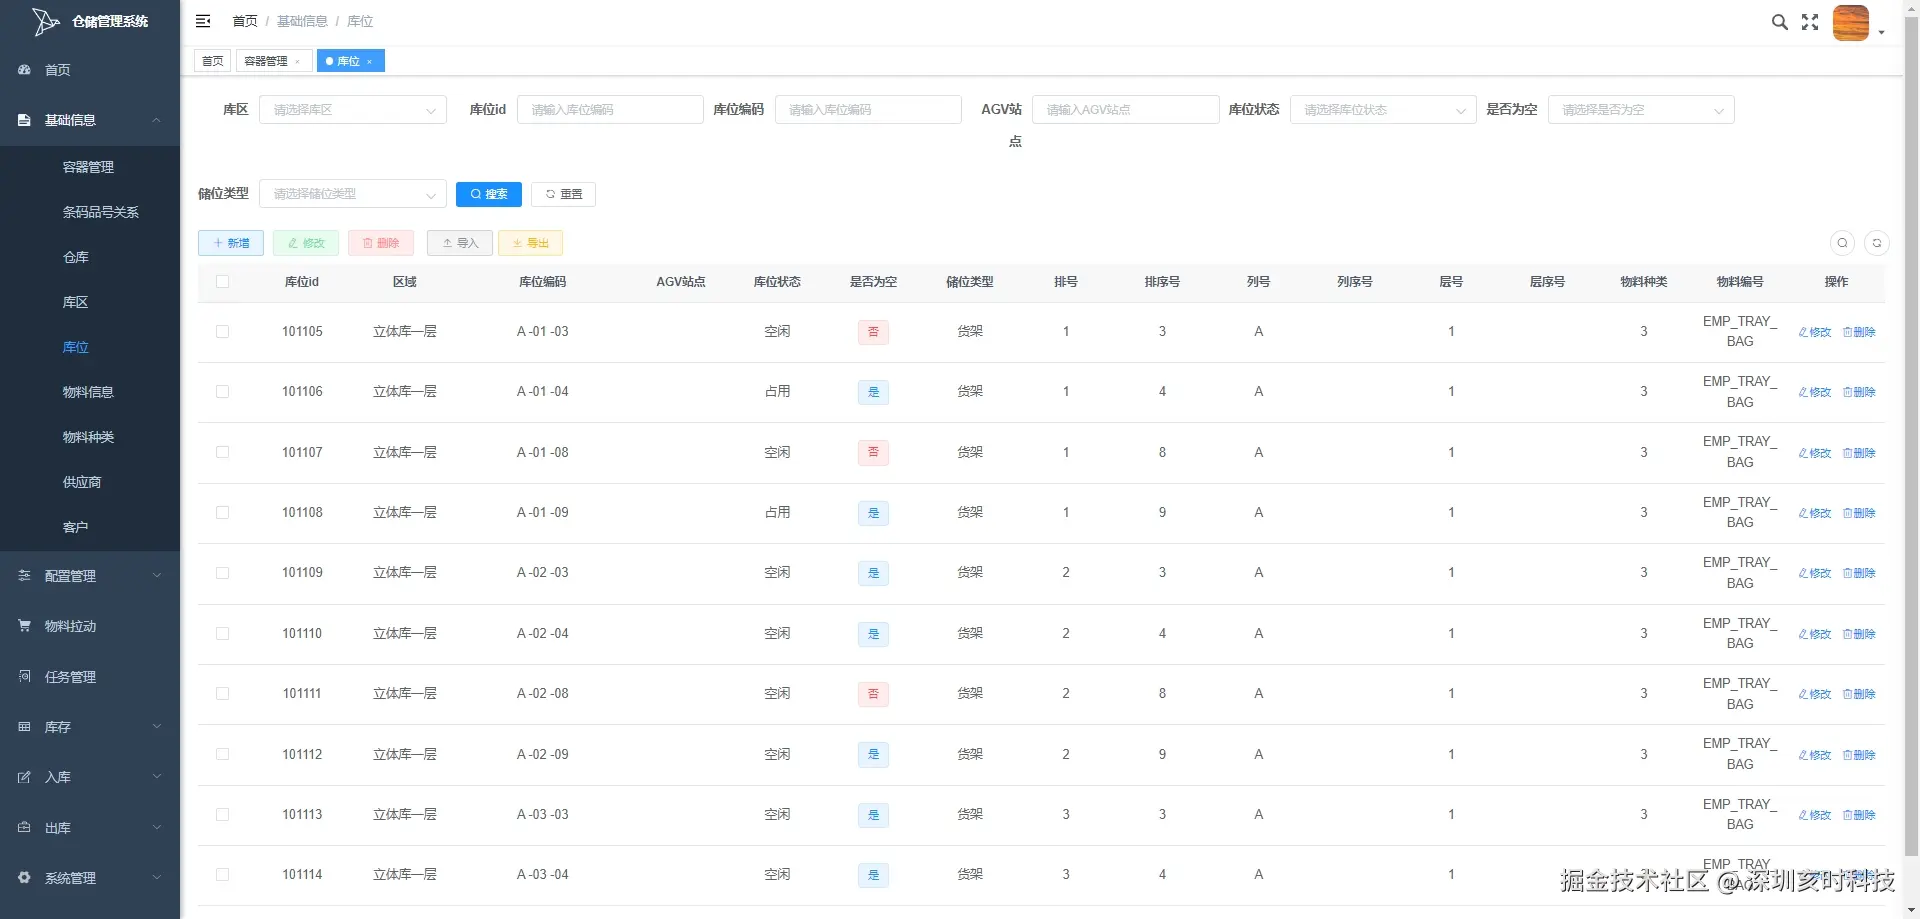
Task: Click the 库位编码 input field
Action: click(x=868, y=110)
